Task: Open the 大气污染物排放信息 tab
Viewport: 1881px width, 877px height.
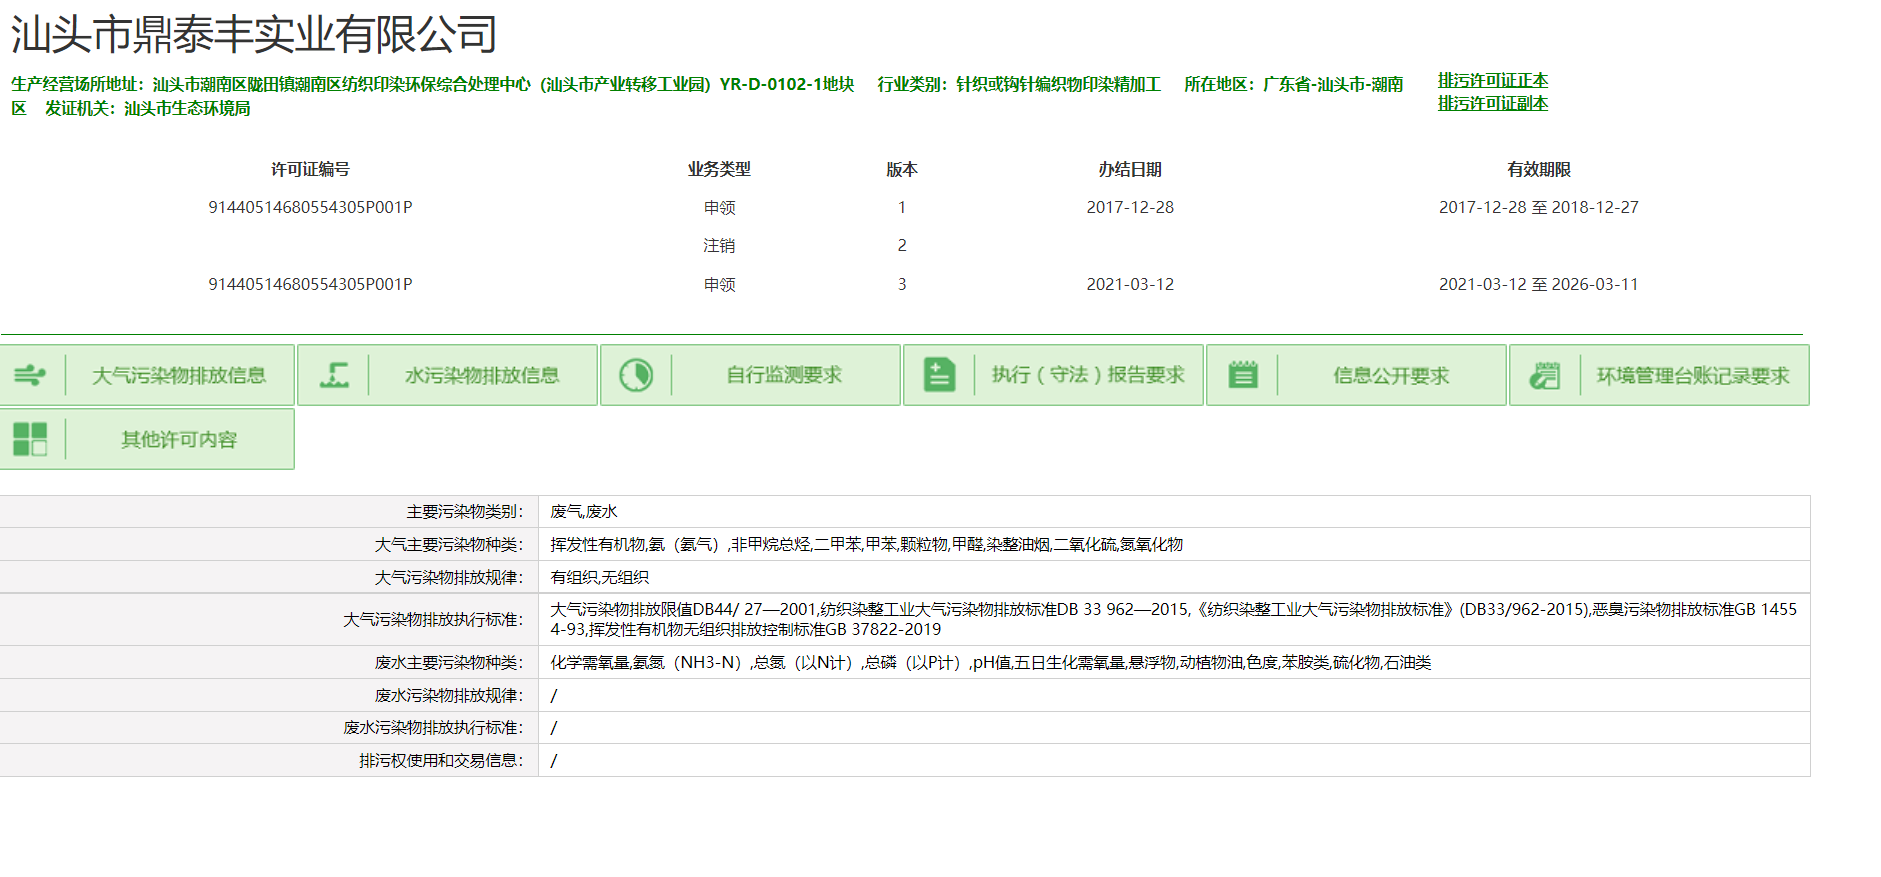Action: pos(147,376)
